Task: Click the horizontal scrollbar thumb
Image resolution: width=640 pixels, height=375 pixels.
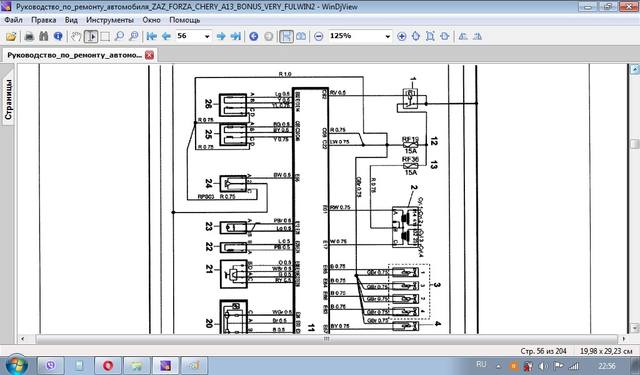Action: click(327, 339)
